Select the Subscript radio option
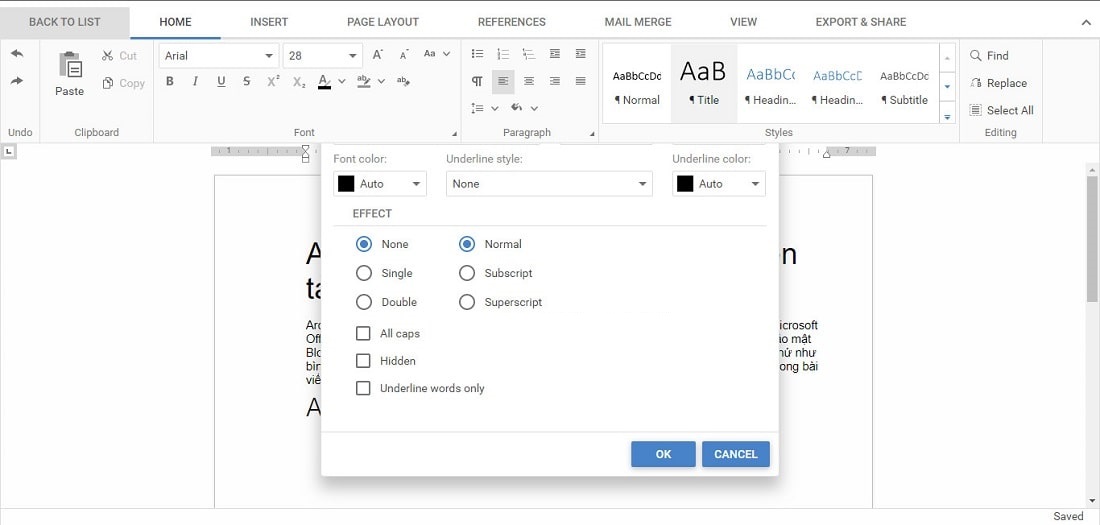The height and width of the screenshot is (525, 1100). 467,273
